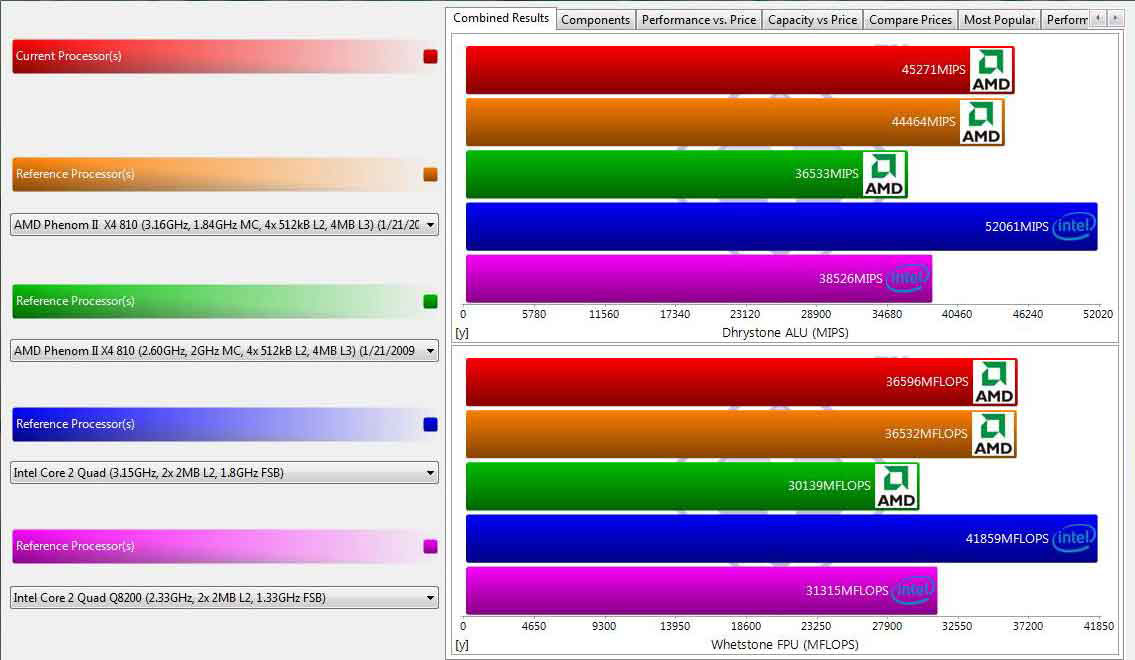Click the AMD logo on the 36532MFLOPS bar

pos(993,434)
